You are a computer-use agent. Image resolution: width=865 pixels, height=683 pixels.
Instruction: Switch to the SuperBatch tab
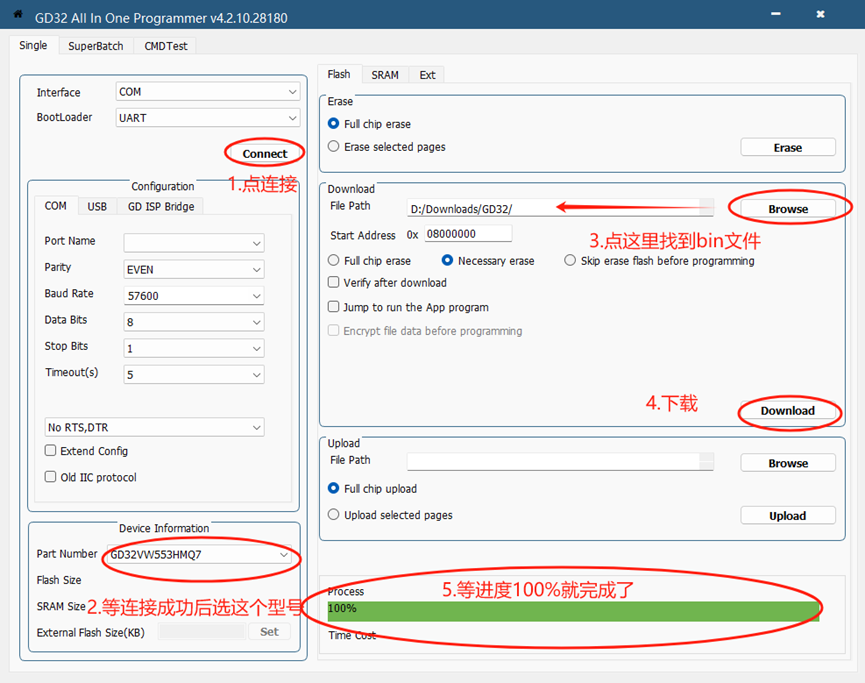(95, 46)
